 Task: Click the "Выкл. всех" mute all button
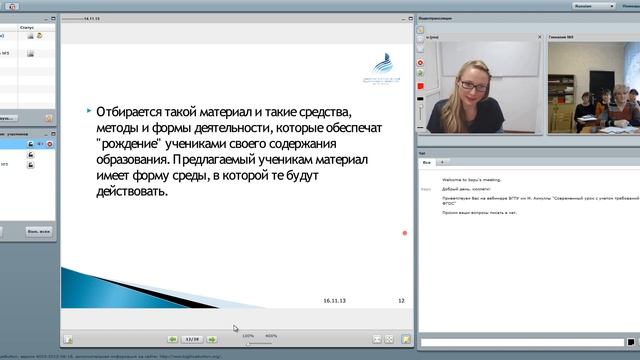[x=39, y=231]
